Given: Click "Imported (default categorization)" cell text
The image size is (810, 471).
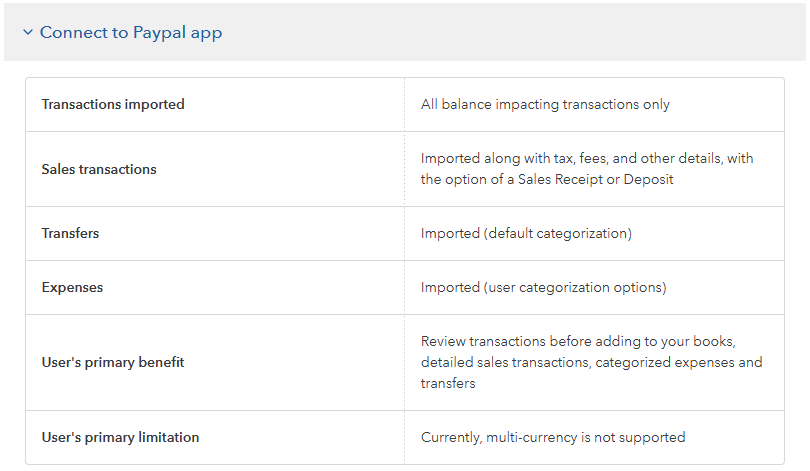Looking at the screenshot, I should 526,234.
